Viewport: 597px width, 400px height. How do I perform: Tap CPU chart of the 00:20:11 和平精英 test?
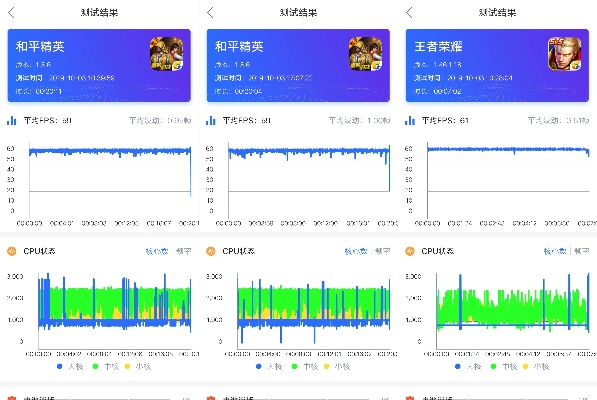[x=114, y=311]
